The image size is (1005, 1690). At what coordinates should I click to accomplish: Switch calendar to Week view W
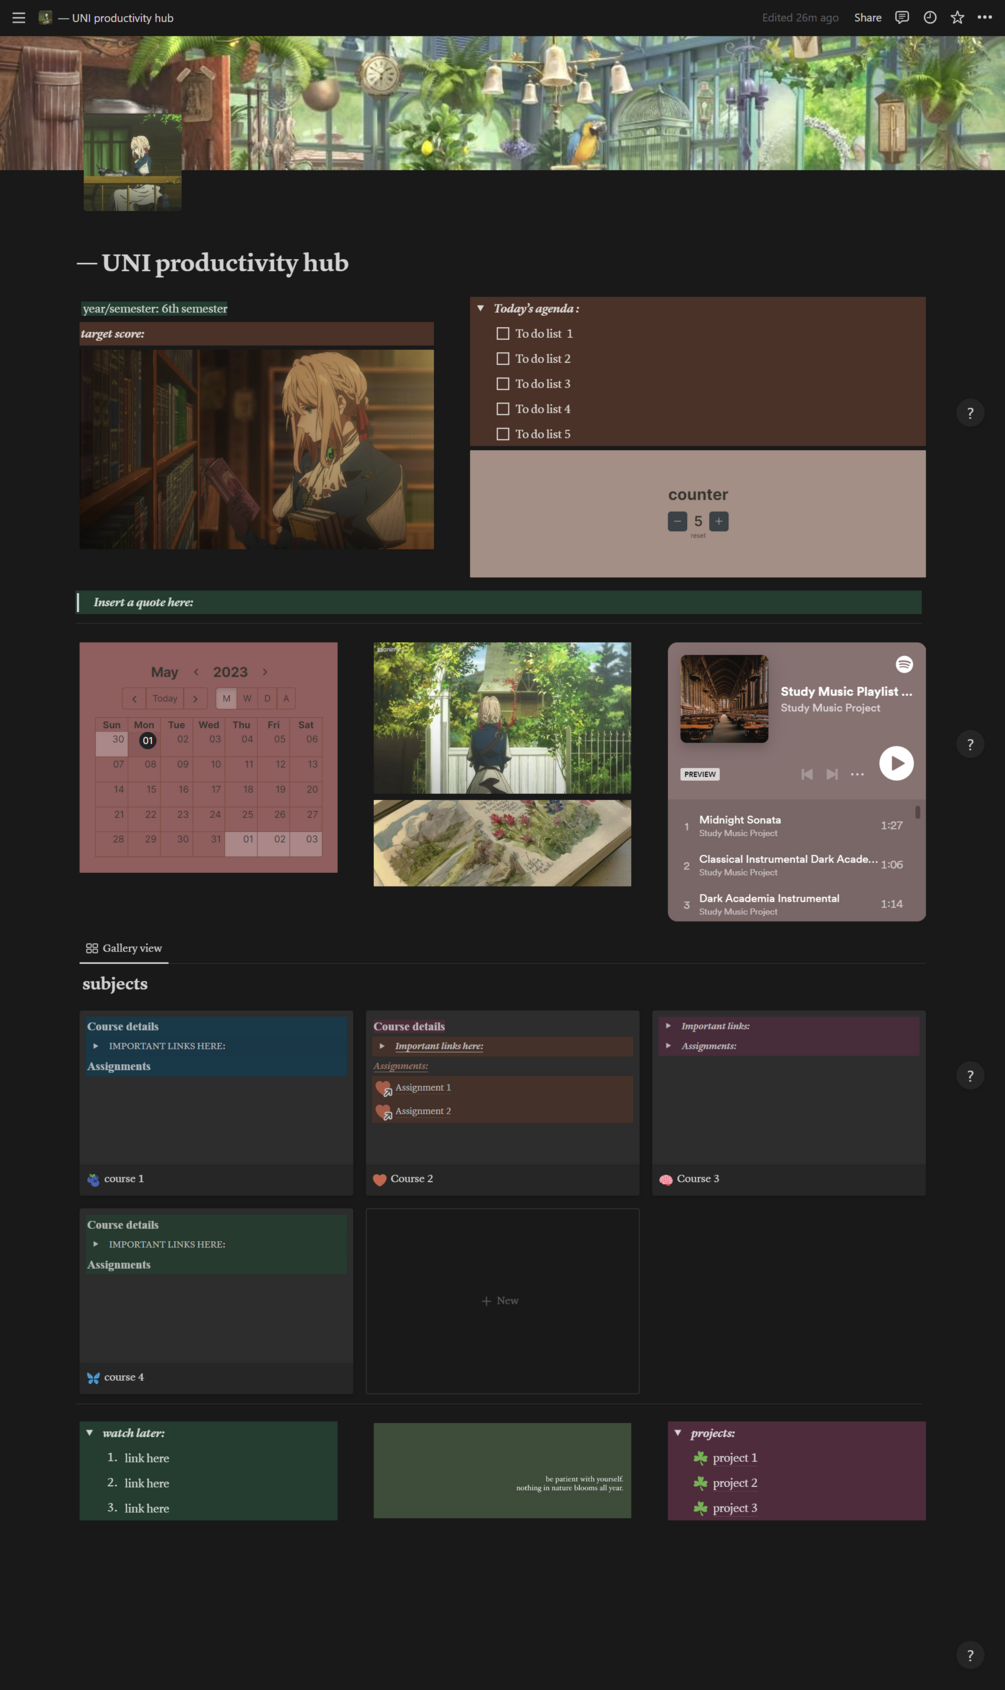(247, 699)
